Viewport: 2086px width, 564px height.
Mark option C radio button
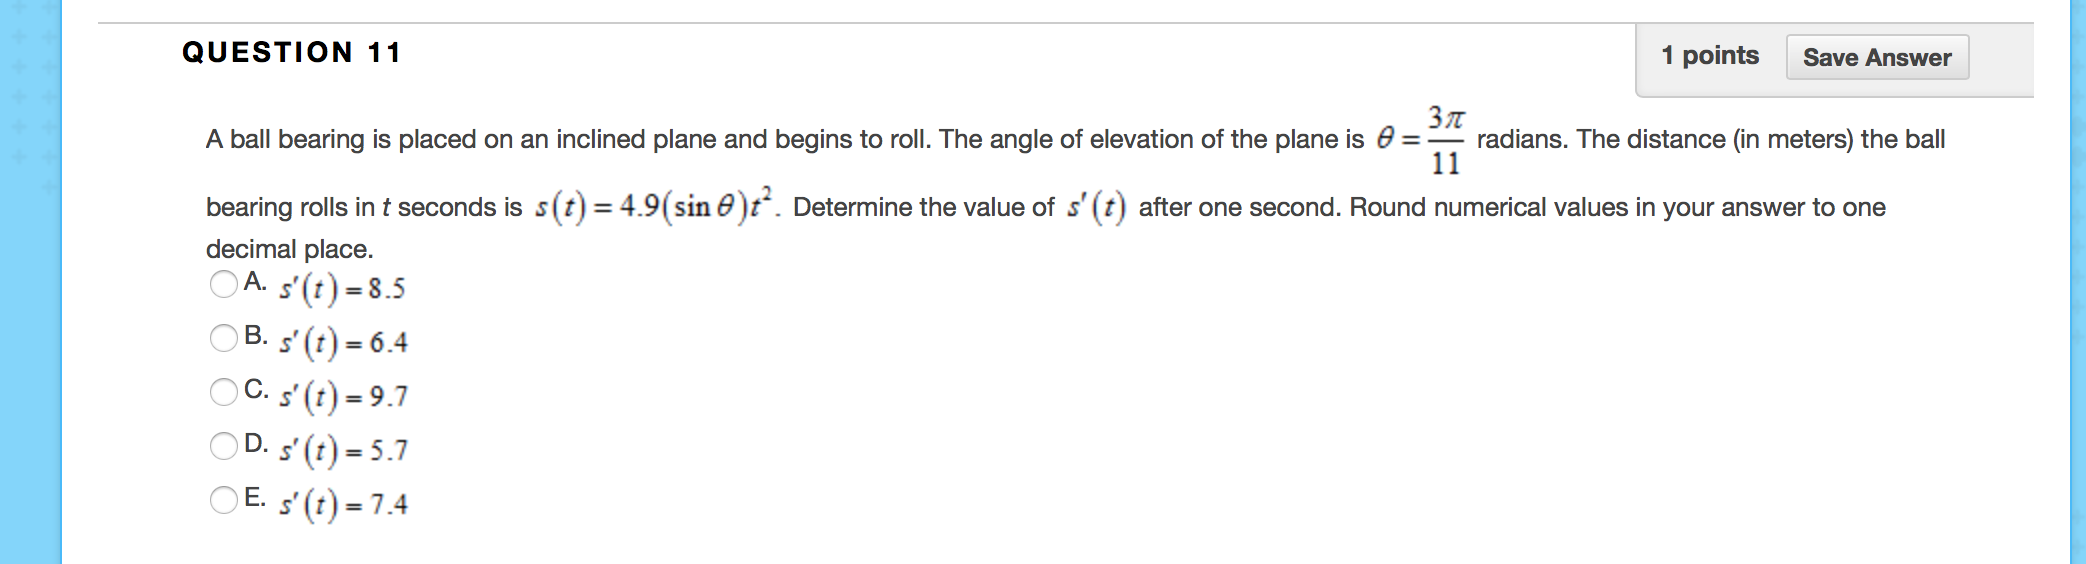[223, 392]
